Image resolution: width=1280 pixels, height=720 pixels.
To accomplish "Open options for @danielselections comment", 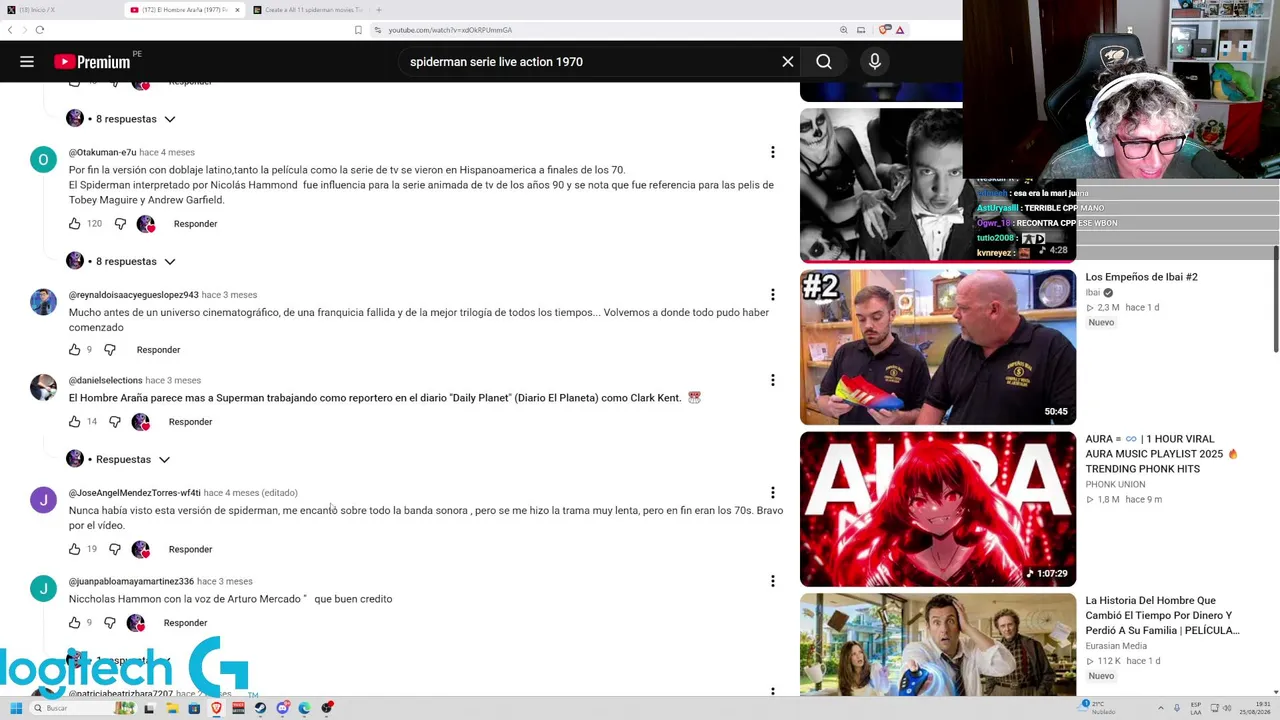I will click(x=772, y=380).
